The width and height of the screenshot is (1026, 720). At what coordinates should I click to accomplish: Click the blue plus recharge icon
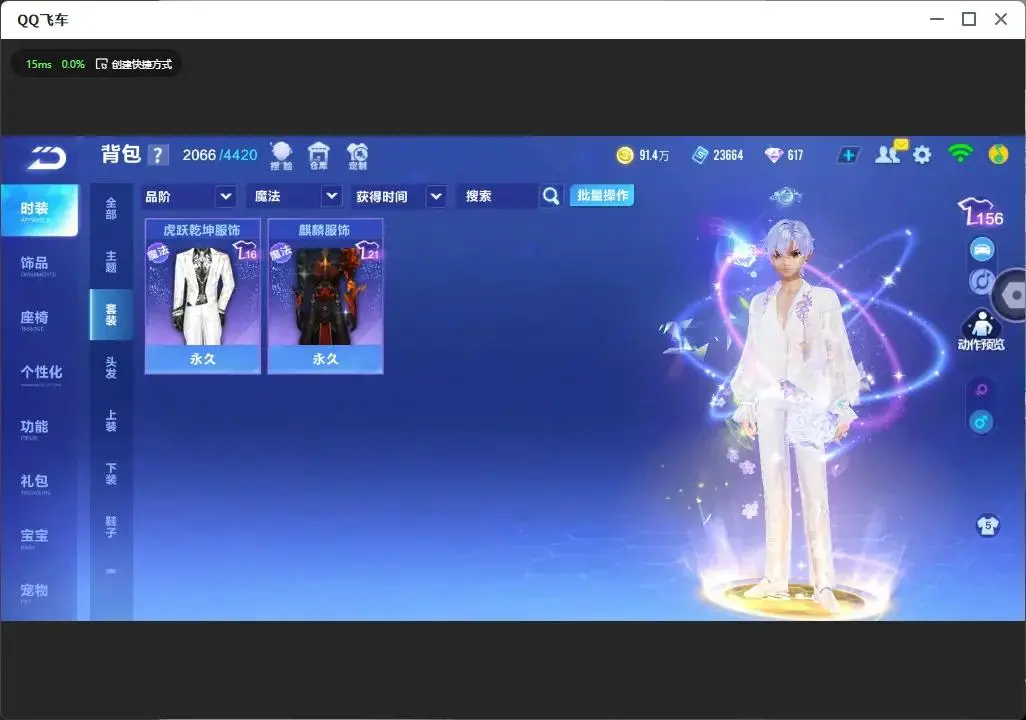coord(848,155)
